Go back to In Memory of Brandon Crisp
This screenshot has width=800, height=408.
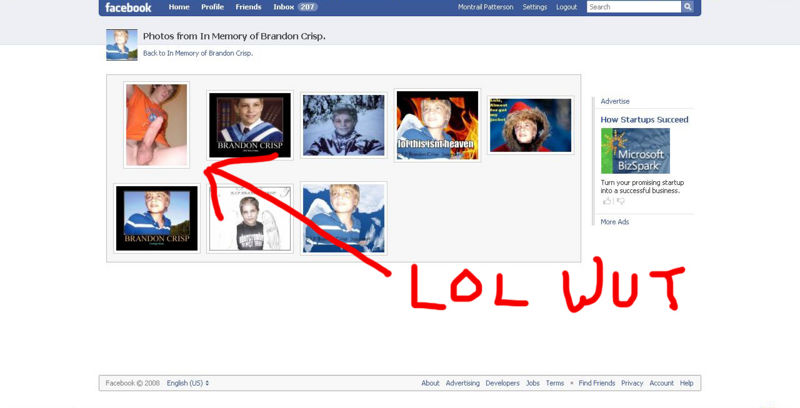pos(198,53)
